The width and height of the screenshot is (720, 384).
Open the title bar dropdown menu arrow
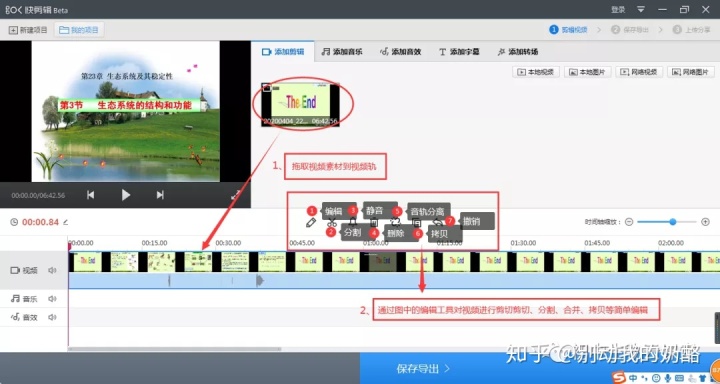coord(641,9)
